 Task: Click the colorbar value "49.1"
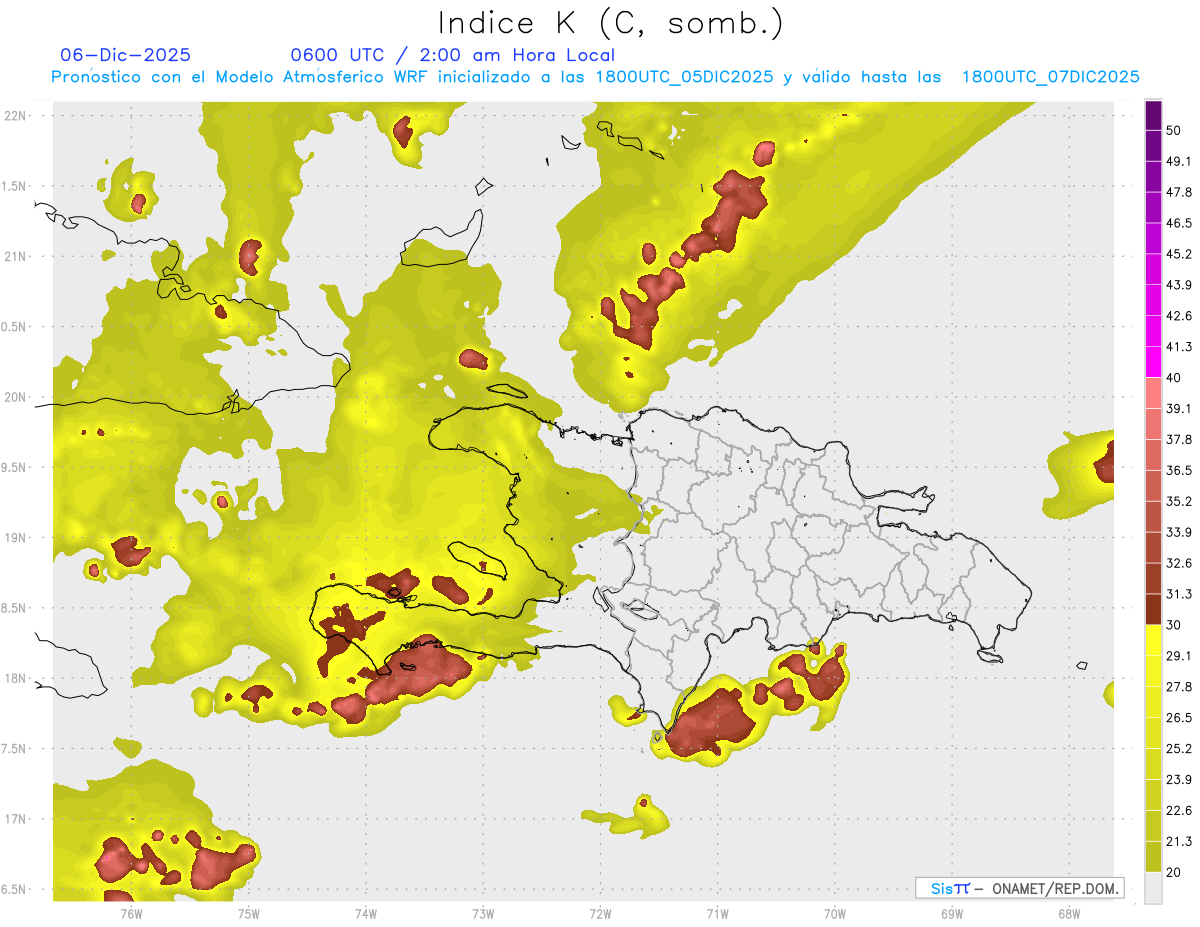coord(1178,161)
